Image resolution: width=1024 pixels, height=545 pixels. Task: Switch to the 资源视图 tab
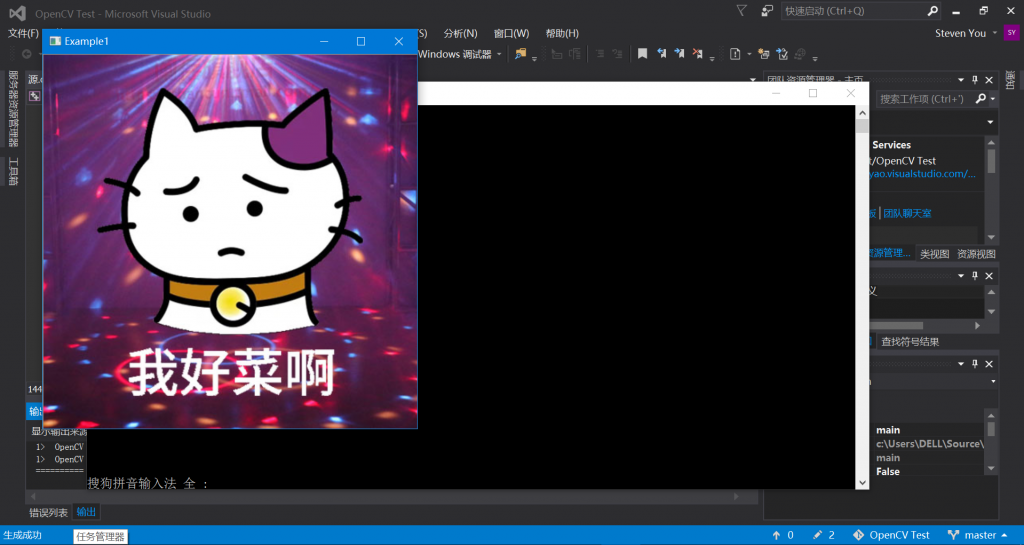[x=976, y=254]
